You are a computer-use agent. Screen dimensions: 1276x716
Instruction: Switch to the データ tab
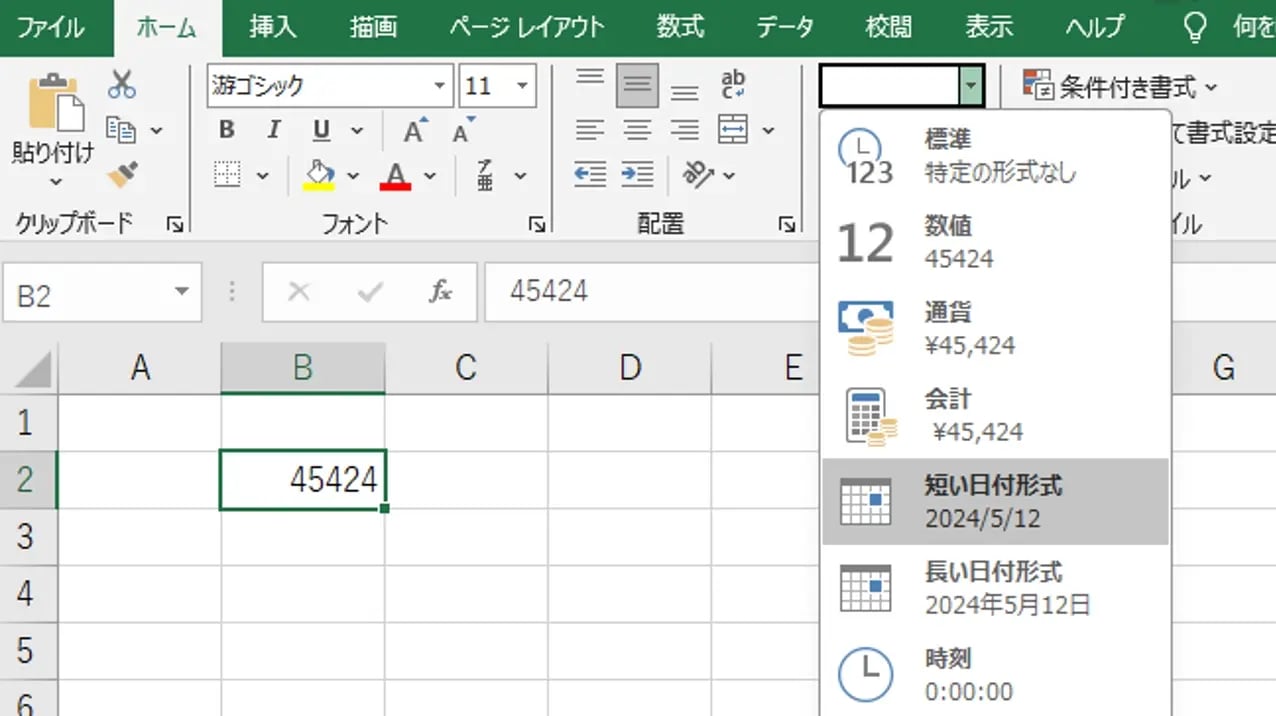784,28
